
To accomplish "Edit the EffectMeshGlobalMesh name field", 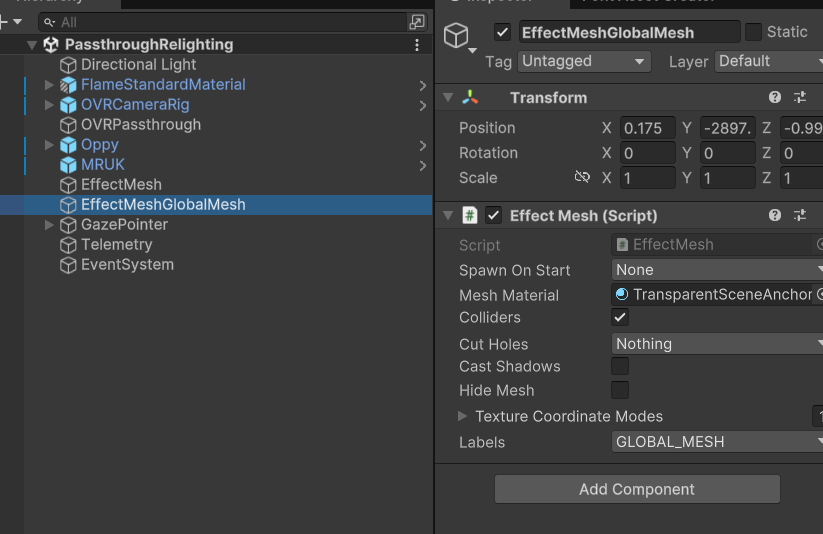I will pos(629,32).
